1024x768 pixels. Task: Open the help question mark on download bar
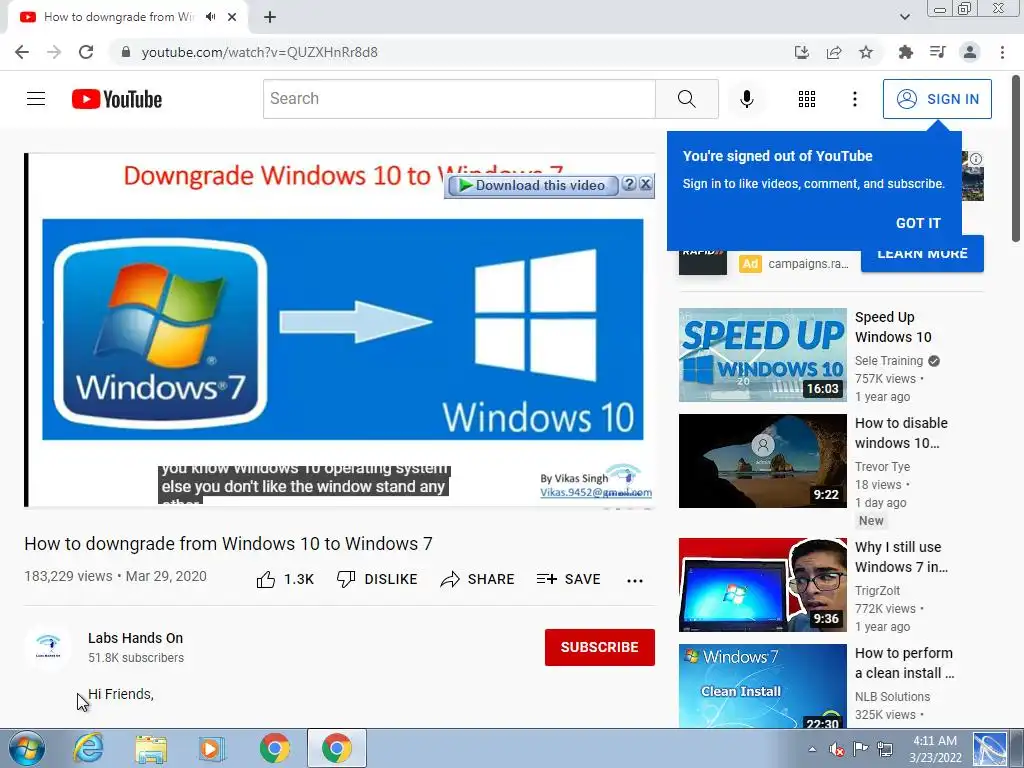629,184
